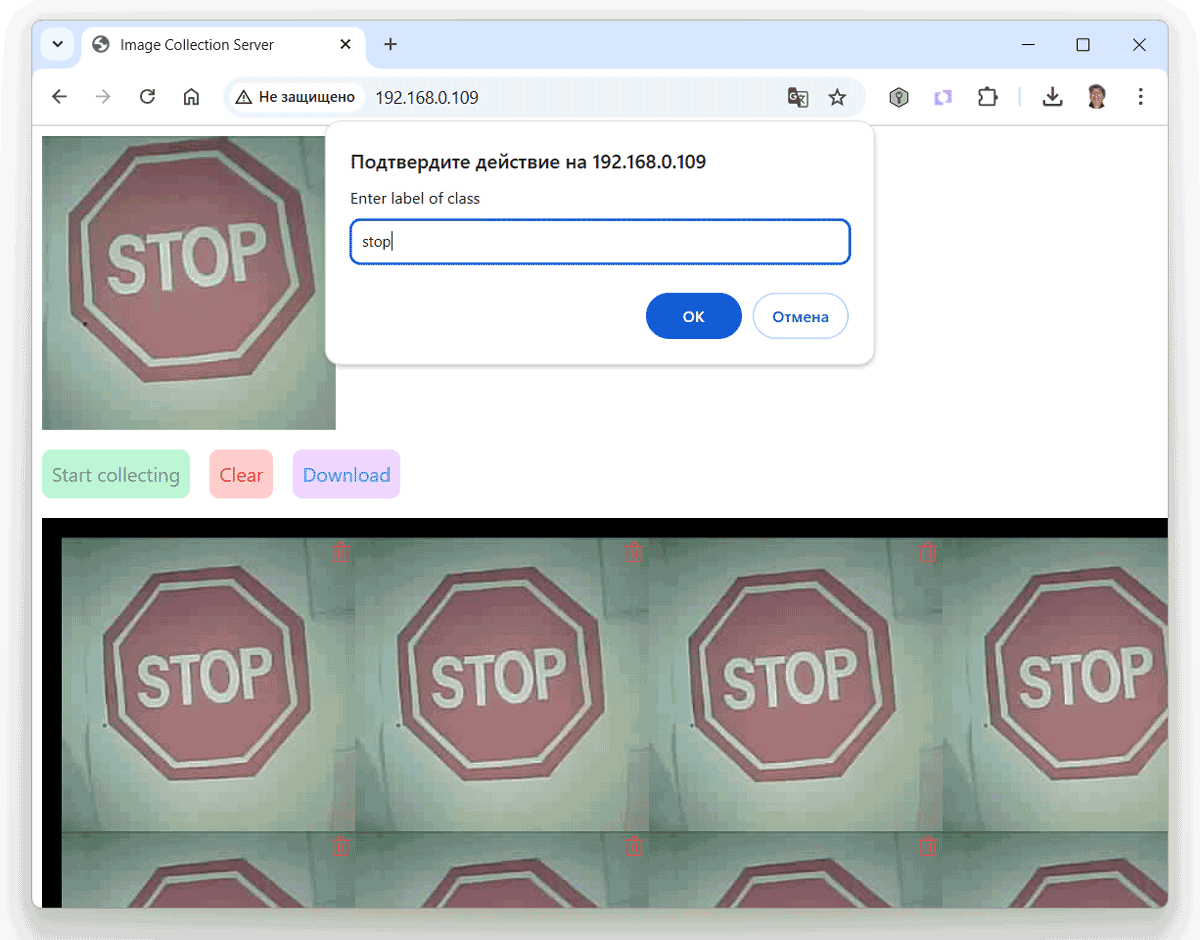The image size is (1200, 940).
Task: Delete second bottom-row image via trash icon
Action: tap(634, 844)
